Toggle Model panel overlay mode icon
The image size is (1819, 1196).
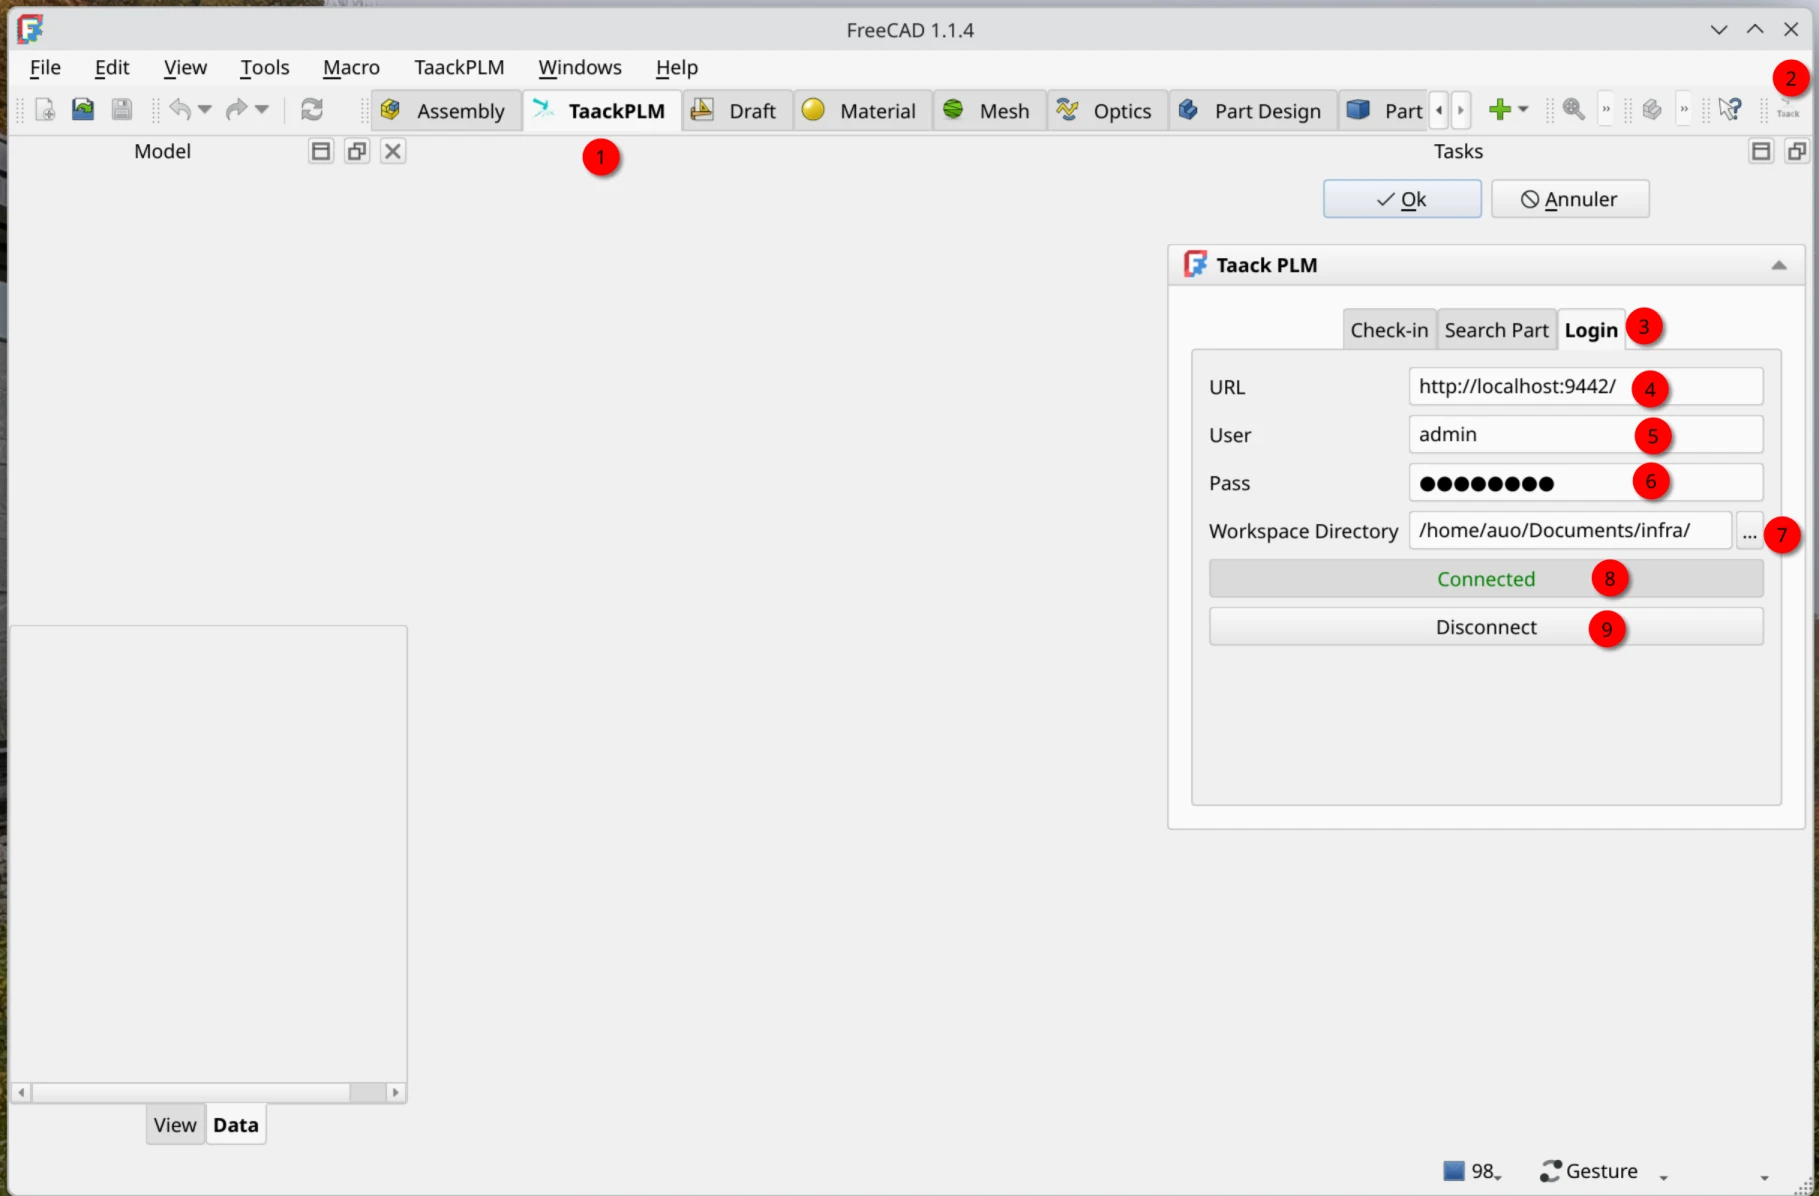point(321,151)
